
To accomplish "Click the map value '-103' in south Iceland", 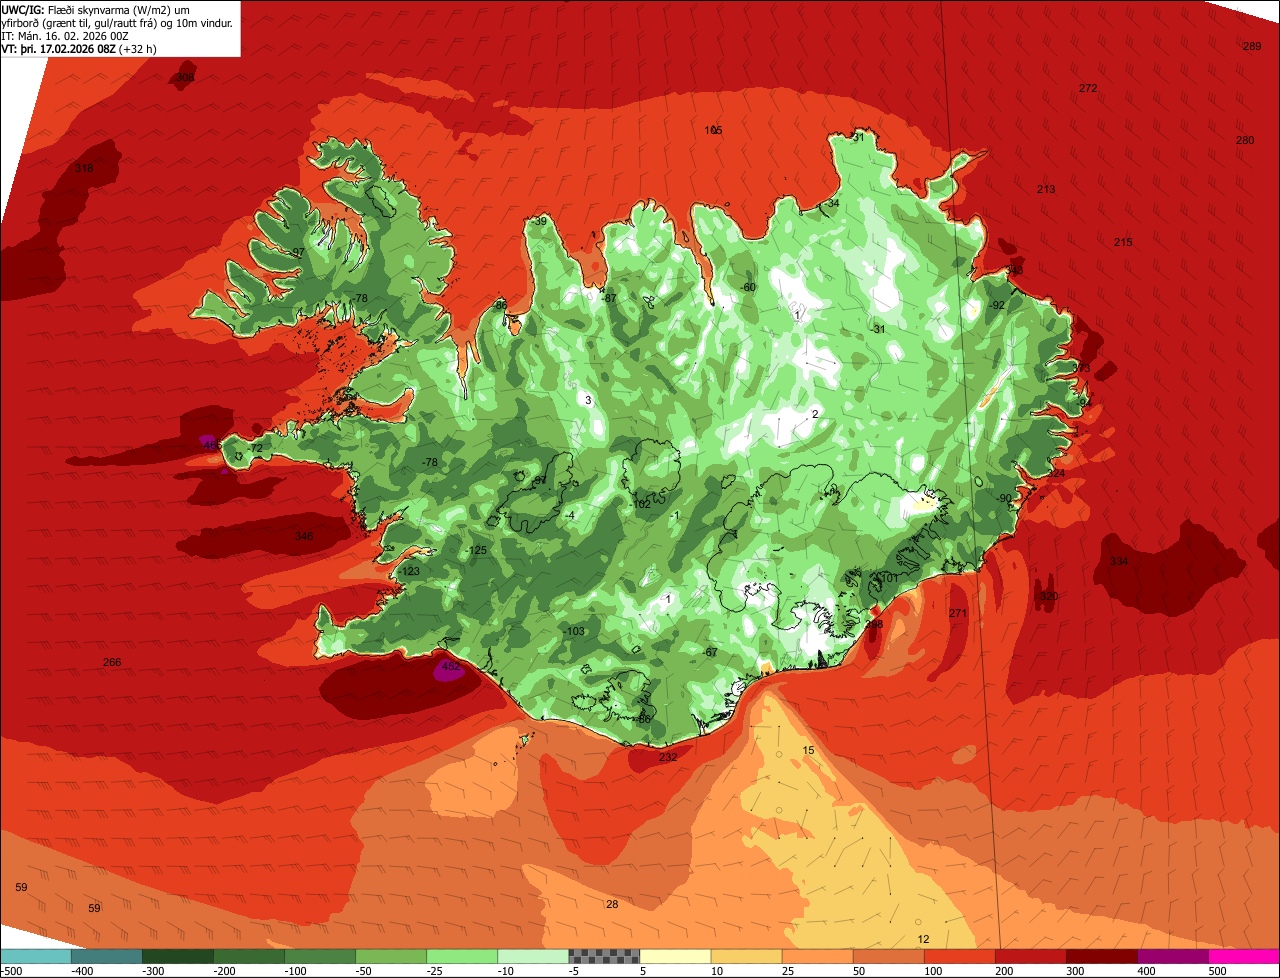I will coord(574,631).
